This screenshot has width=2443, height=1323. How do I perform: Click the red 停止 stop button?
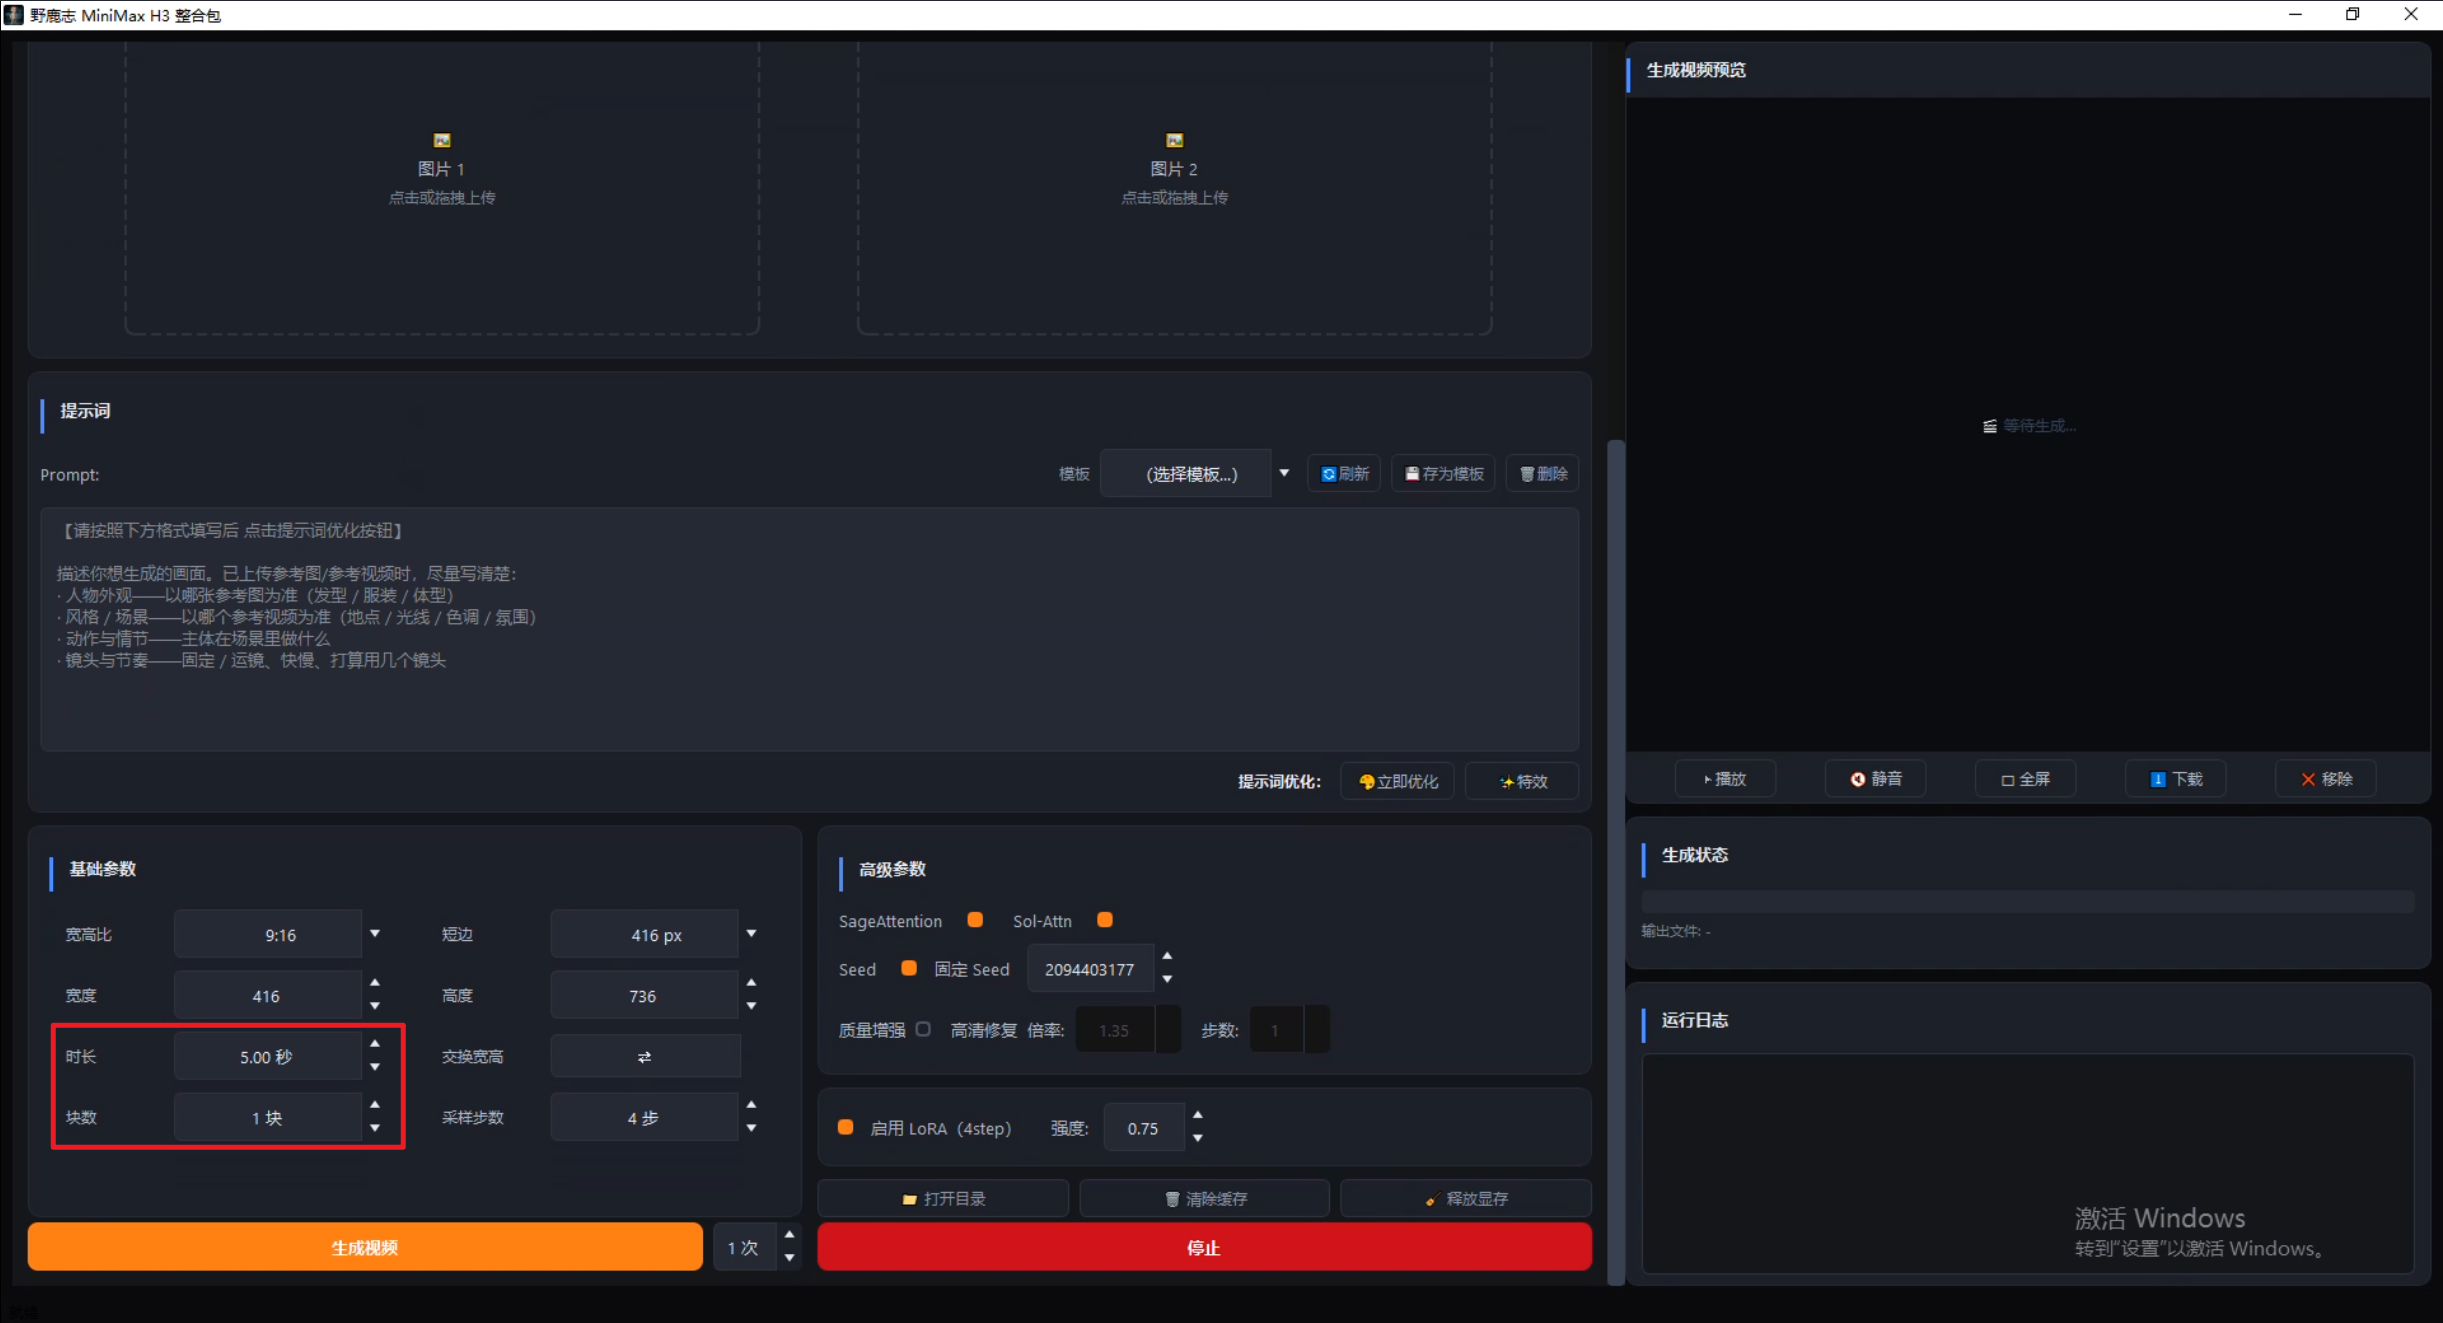1204,1247
